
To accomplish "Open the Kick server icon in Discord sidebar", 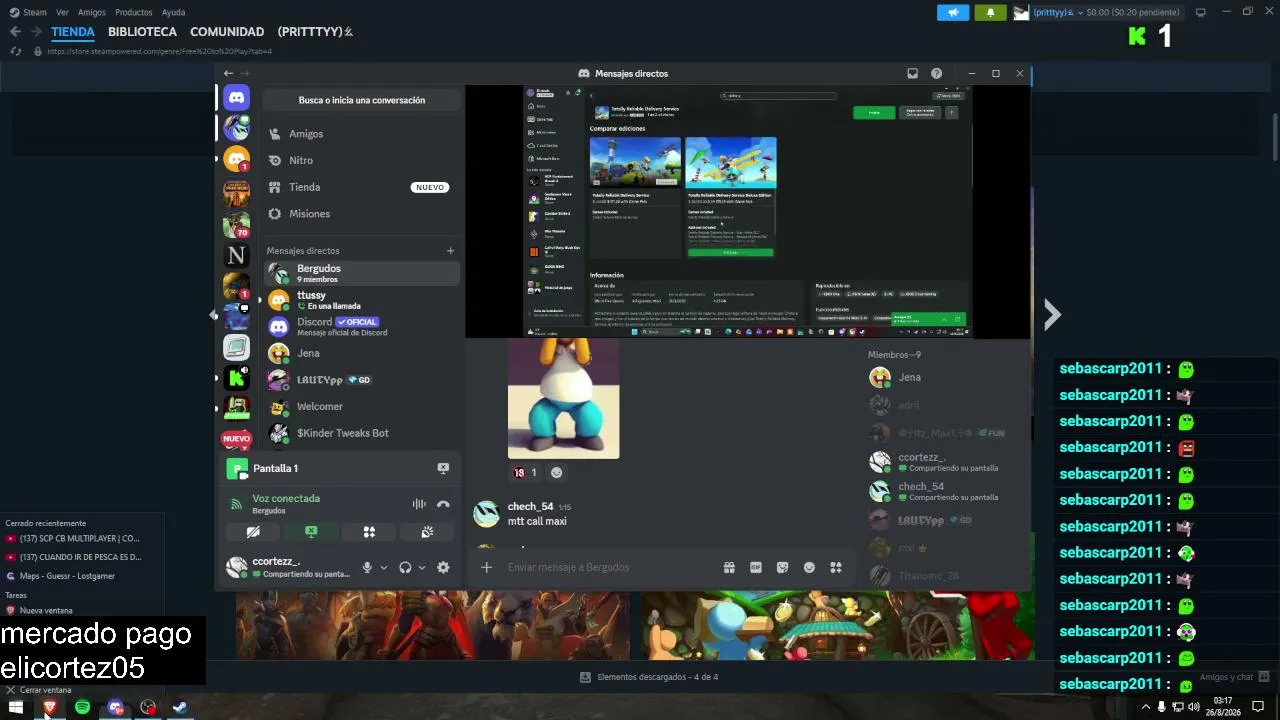I will (x=236, y=378).
